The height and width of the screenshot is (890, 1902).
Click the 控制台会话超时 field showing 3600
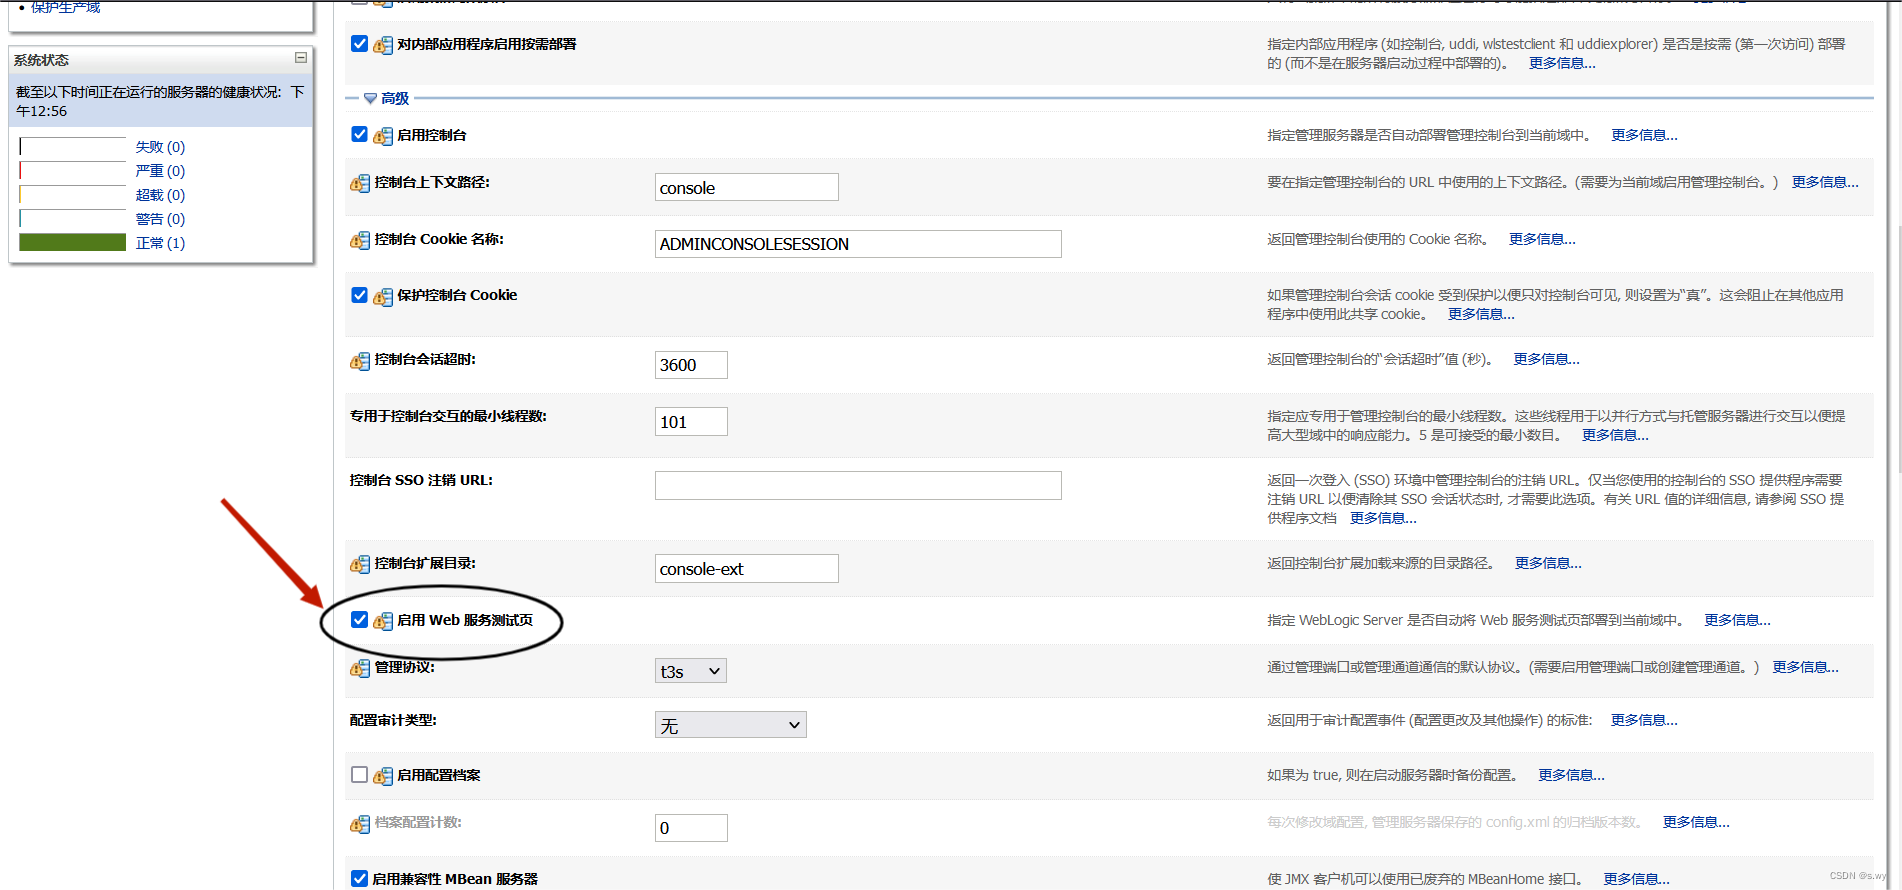pos(691,365)
